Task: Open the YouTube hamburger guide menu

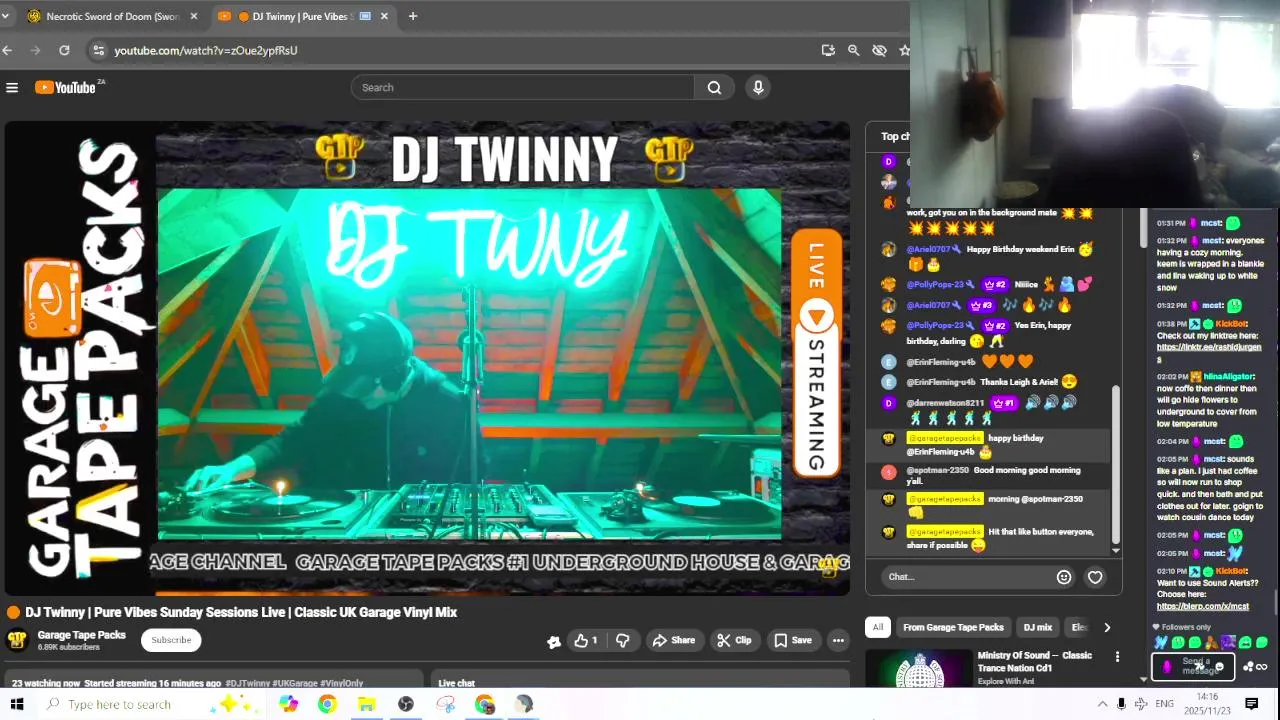Action: pyautogui.click(x=12, y=88)
